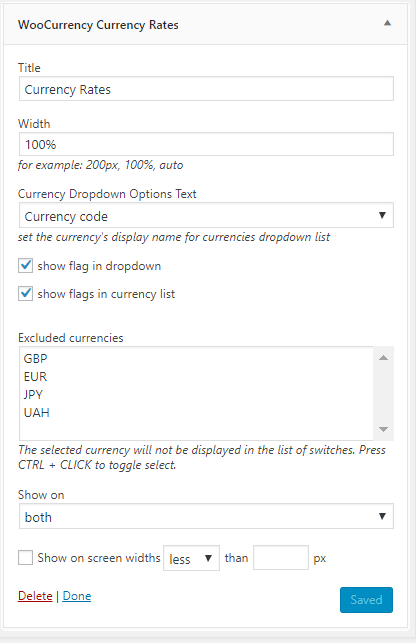Click the Width input field
This screenshot has width=416, height=643.
pos(206,144)
